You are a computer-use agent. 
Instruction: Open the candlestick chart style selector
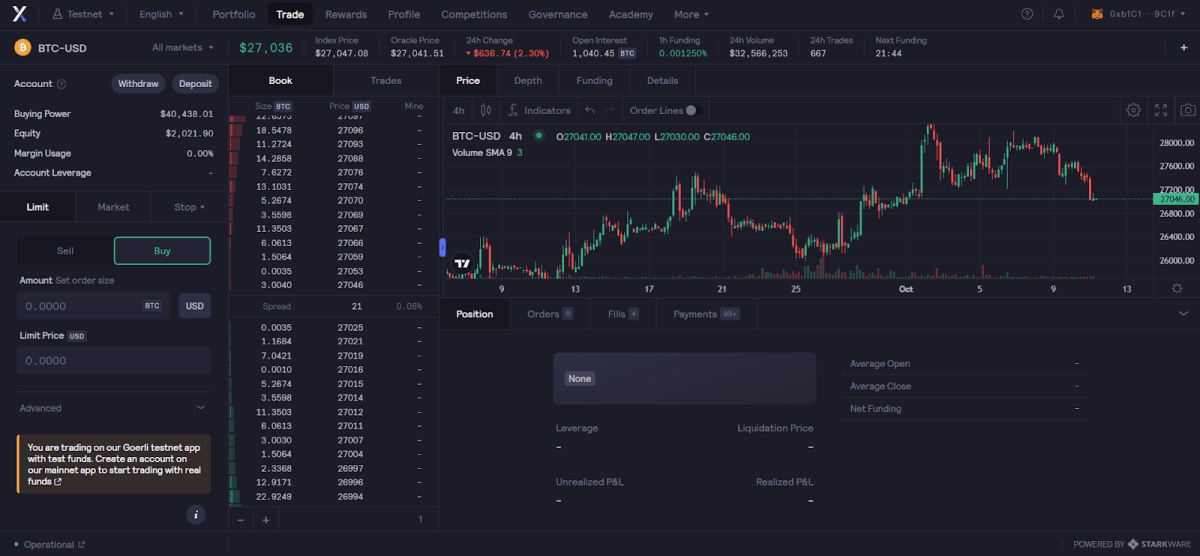click(x=486, y=110)
